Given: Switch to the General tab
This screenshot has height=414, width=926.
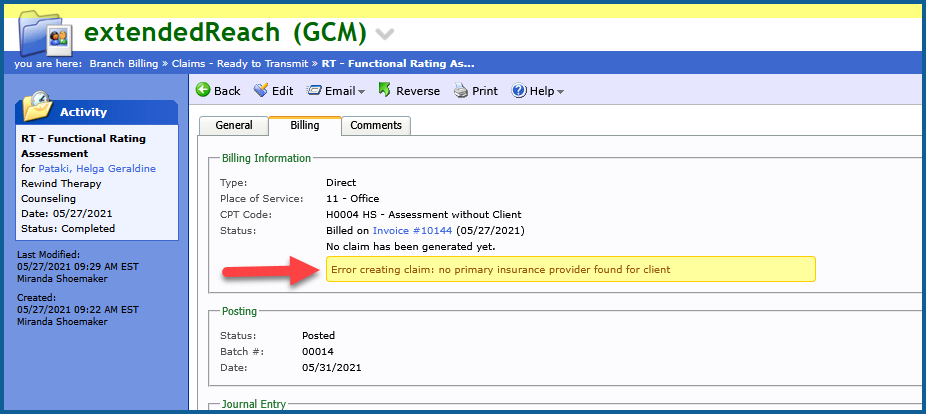Looking at the screenshot, I should click(234, 126).
